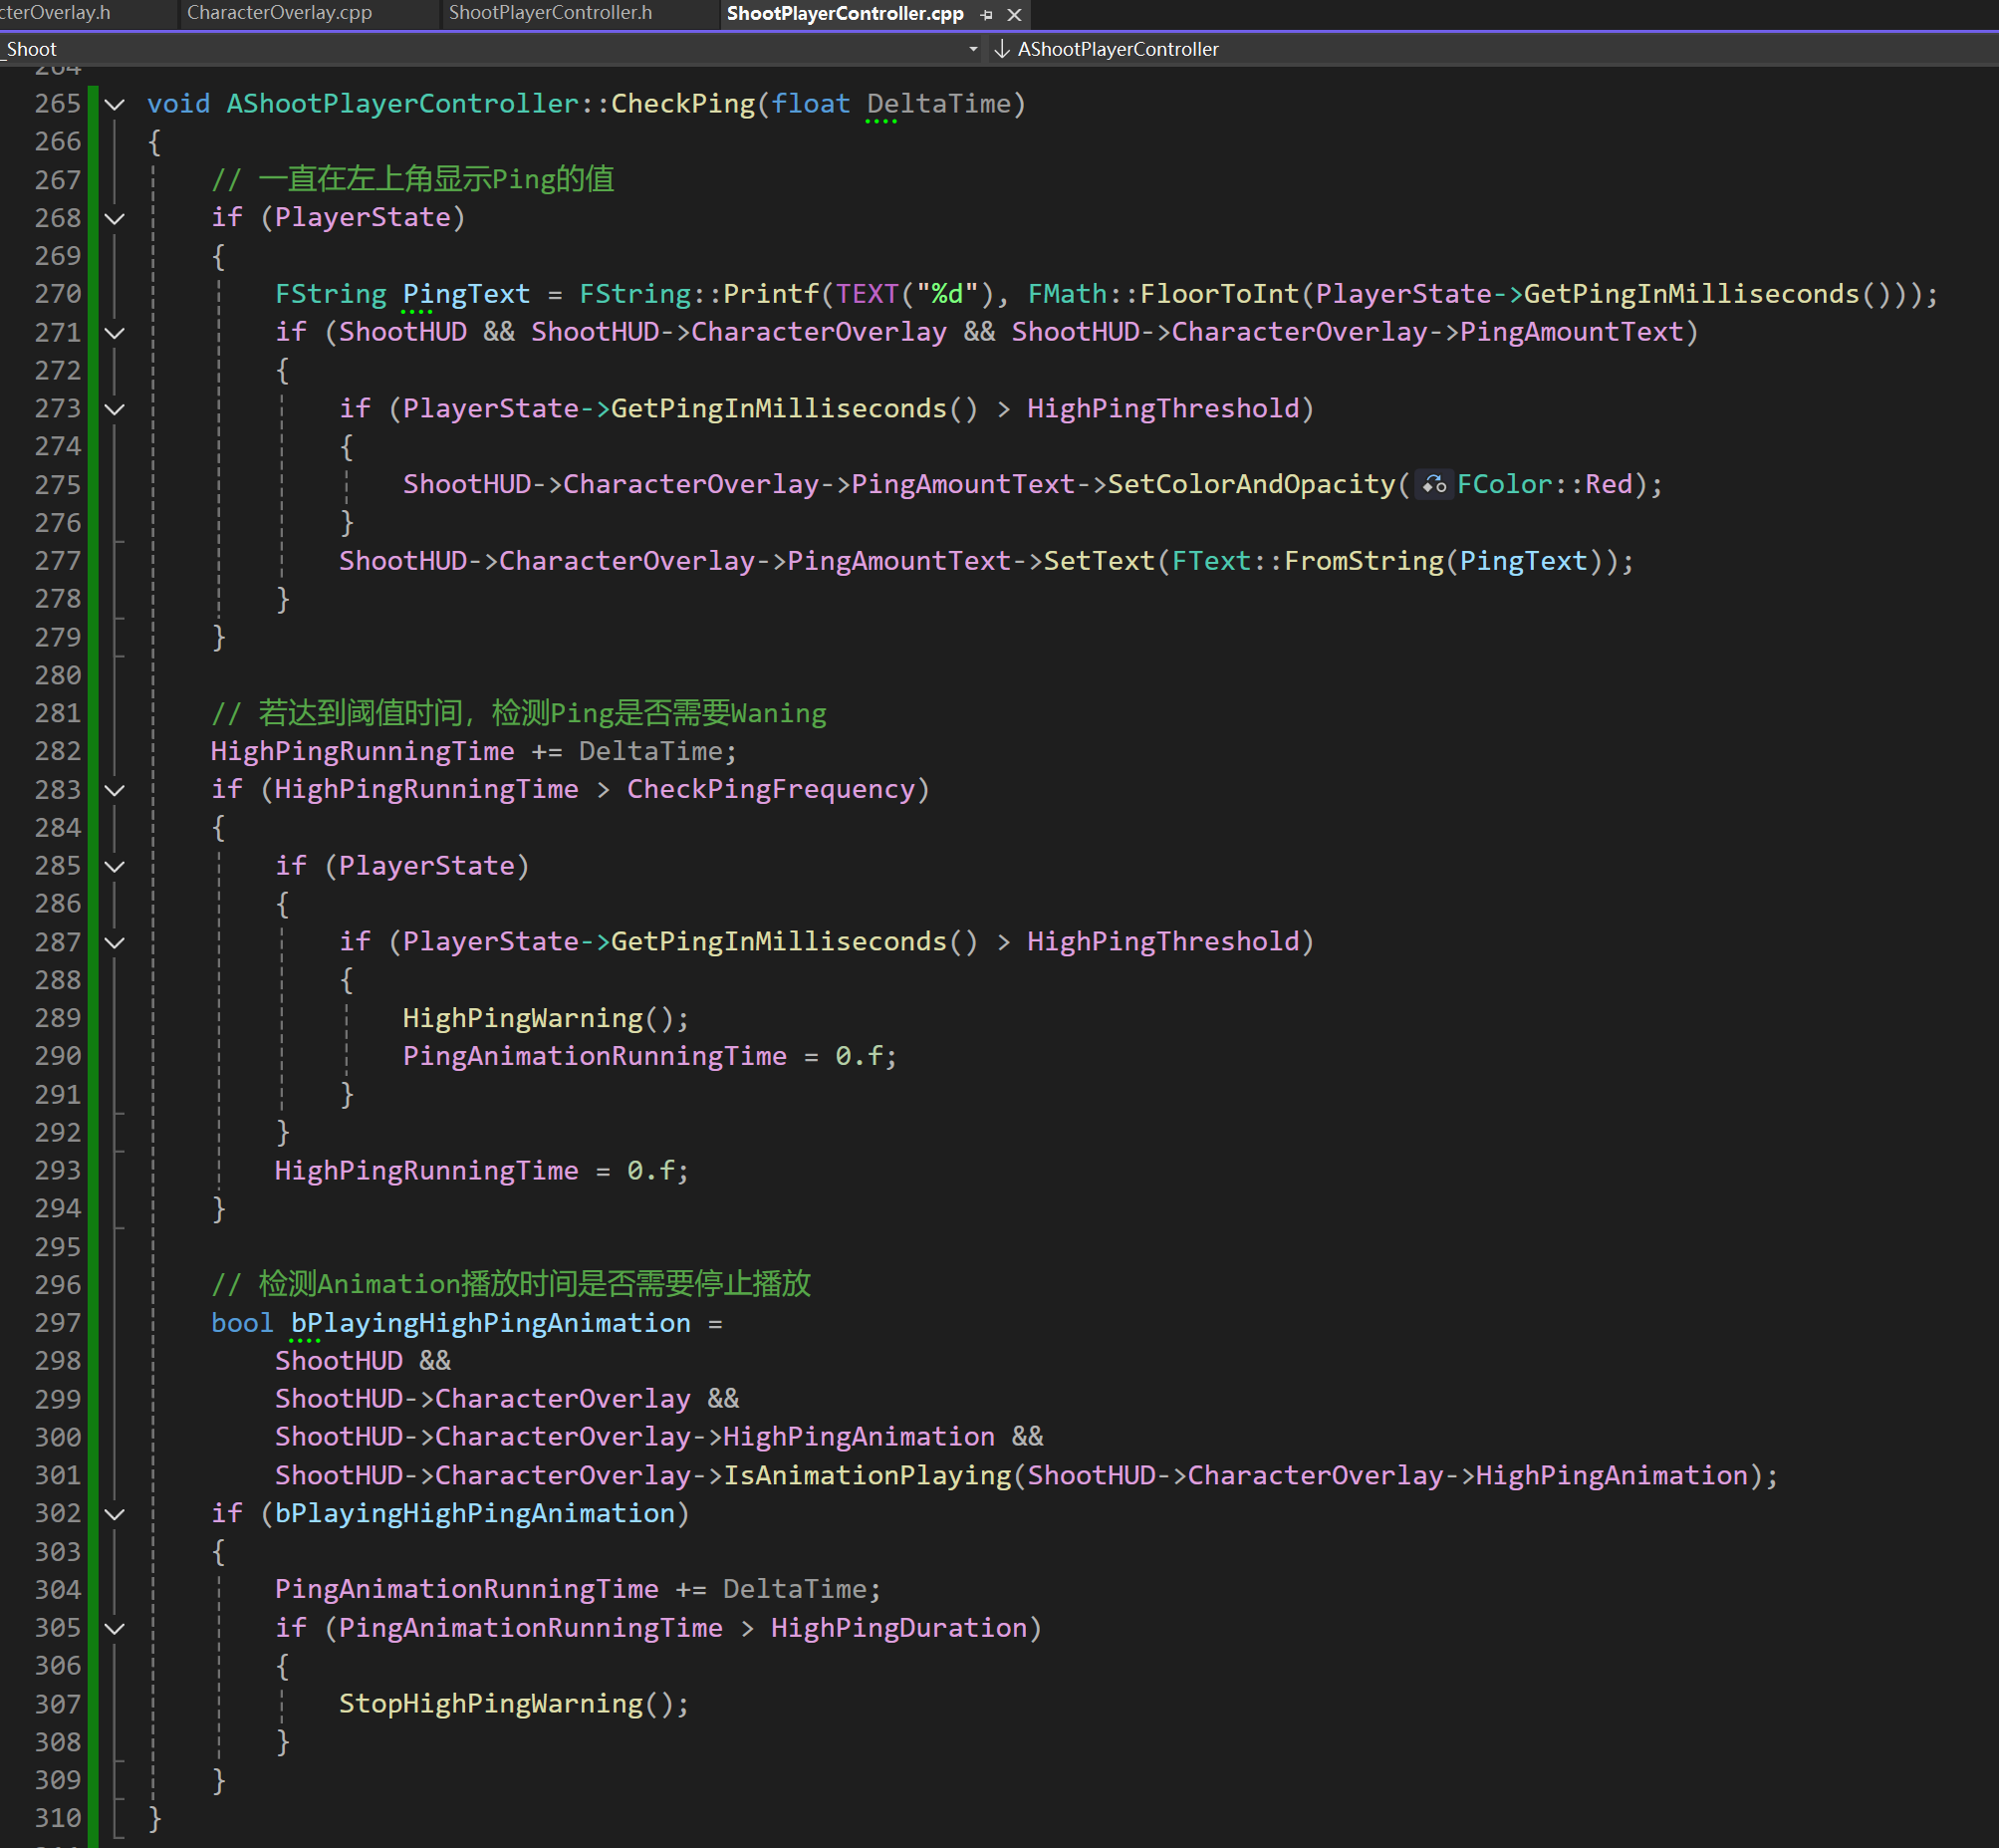Click line number 297 in the margin

(x=57, y=1323)
